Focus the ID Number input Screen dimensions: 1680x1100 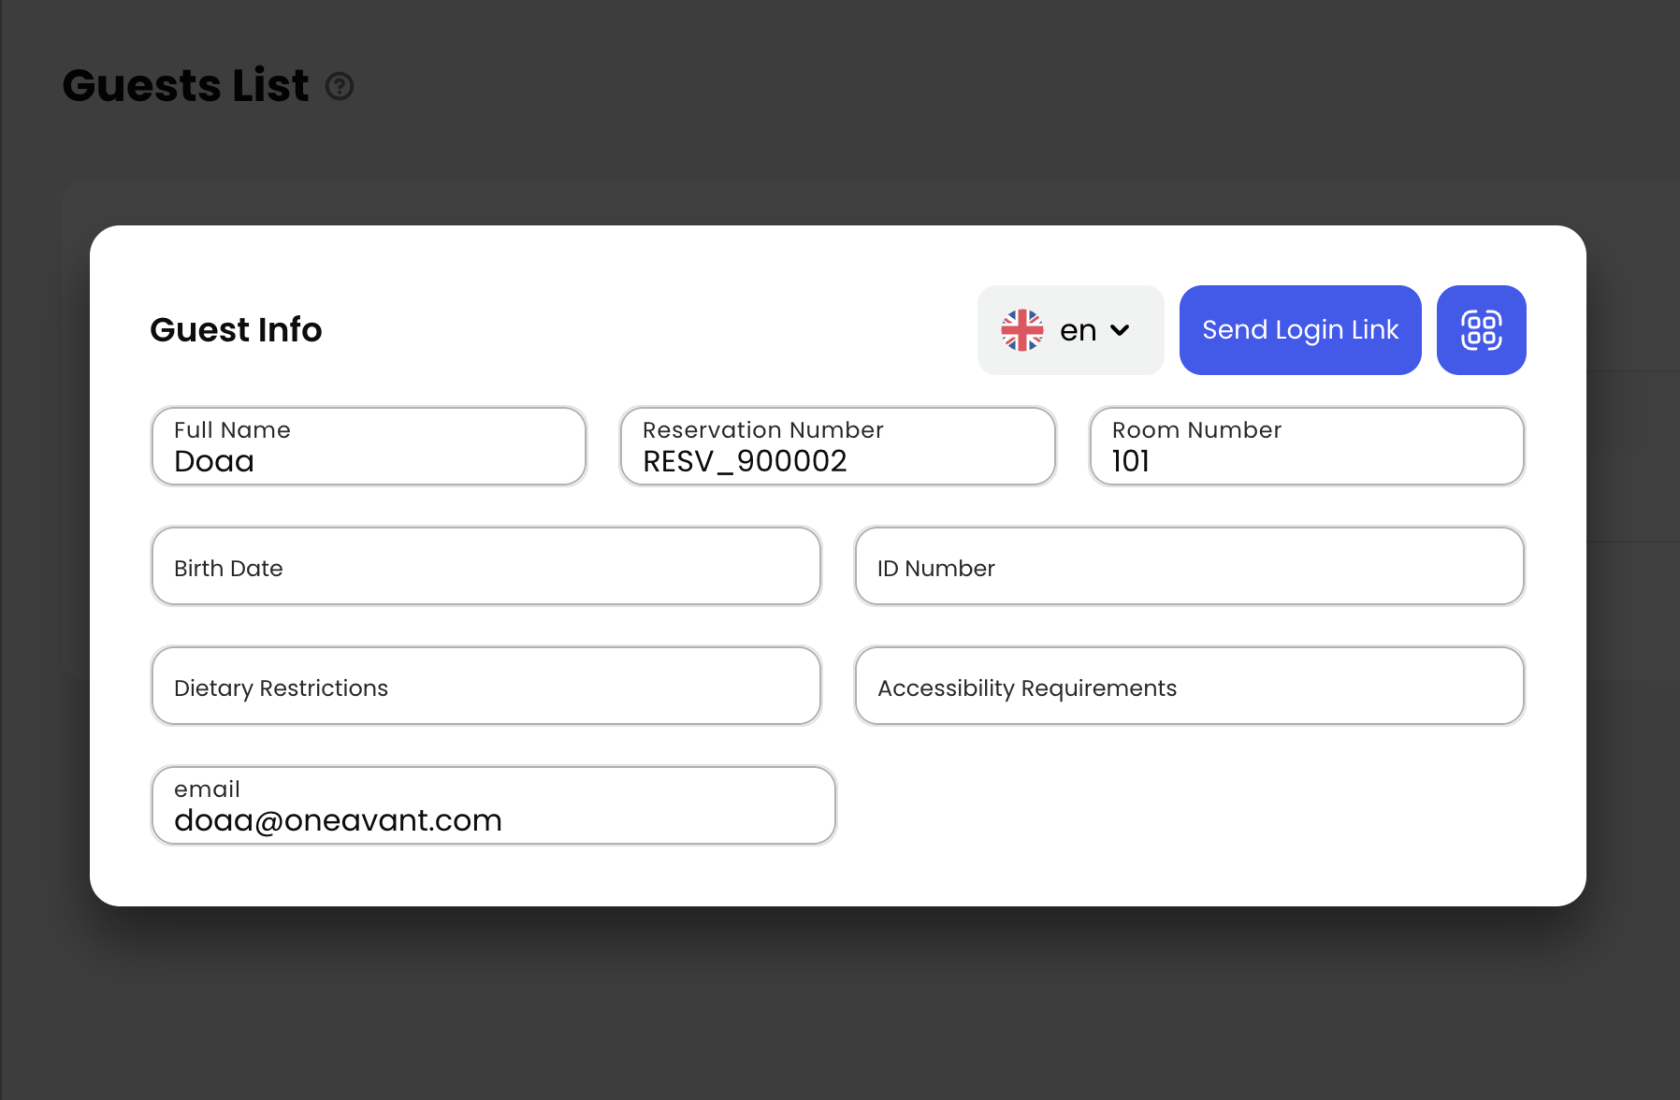coord(1188,567)
